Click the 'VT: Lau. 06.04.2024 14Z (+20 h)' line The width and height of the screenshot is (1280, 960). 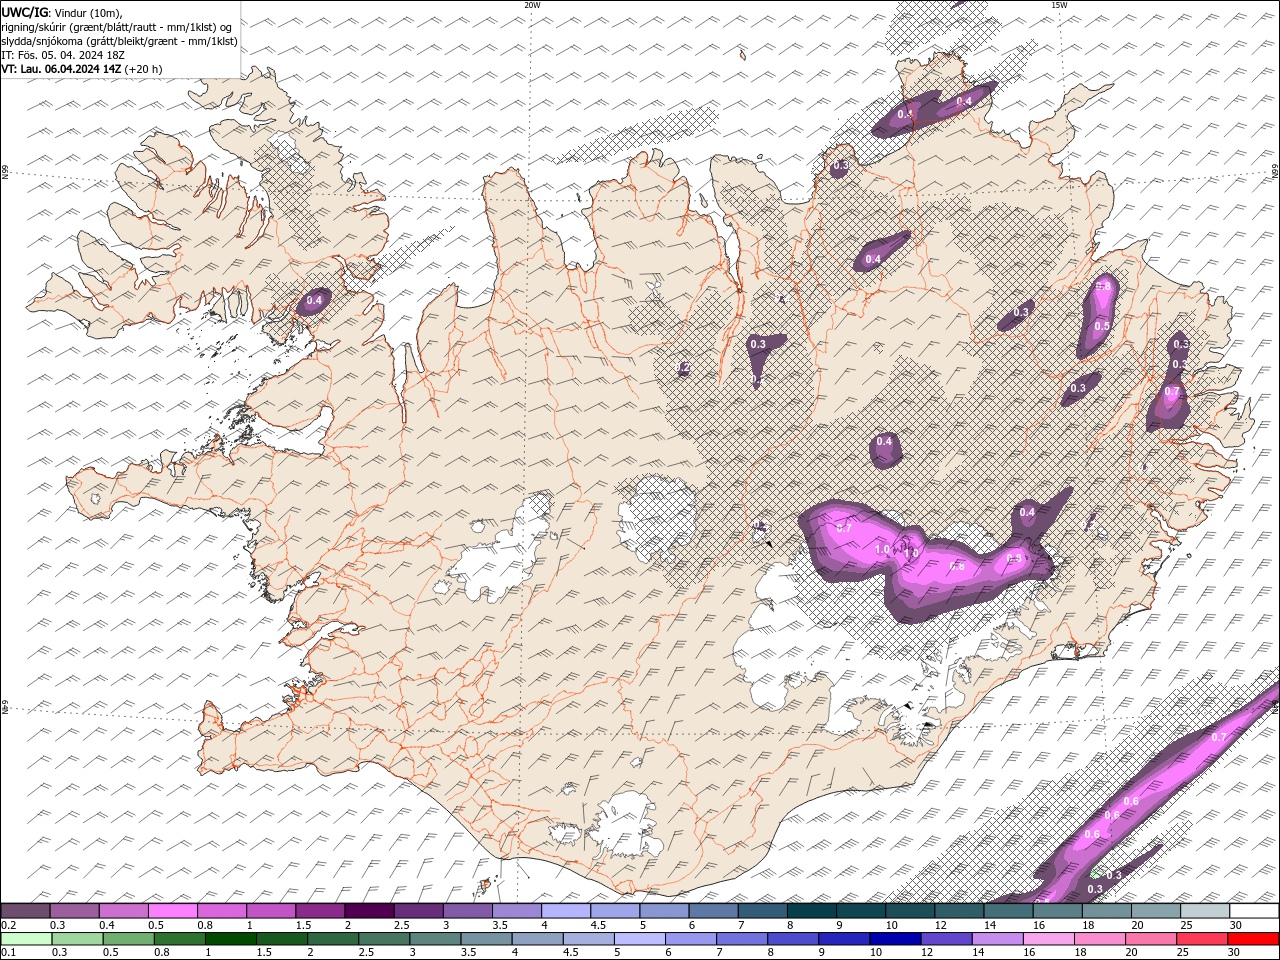tap(82, 69)
